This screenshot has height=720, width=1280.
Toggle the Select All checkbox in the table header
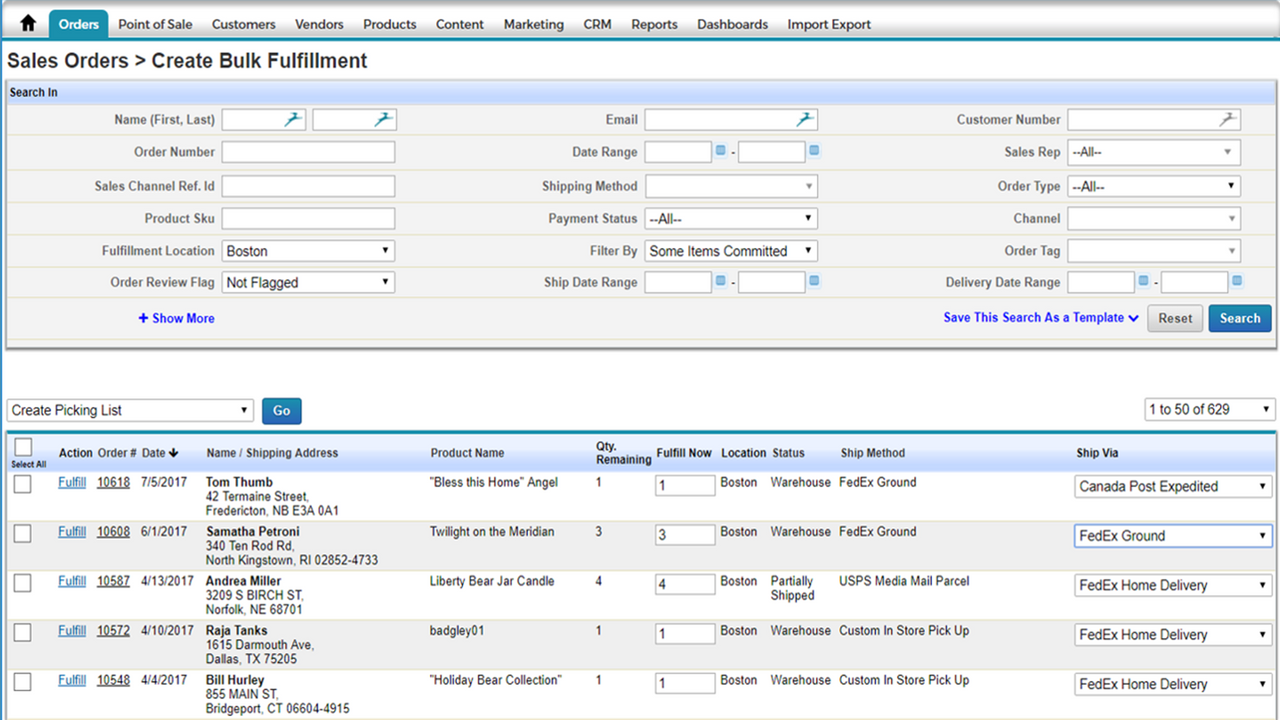(x=22, y=448)
